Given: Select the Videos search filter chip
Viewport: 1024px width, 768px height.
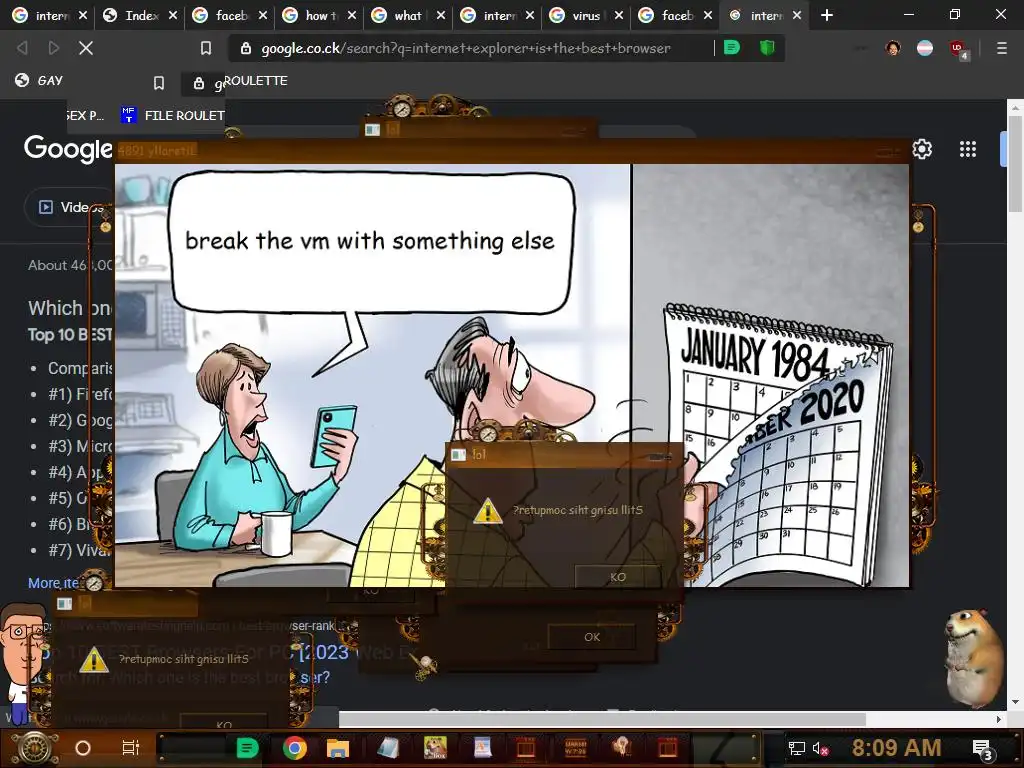Looking at the screenshot, I should click(x=71, y=207).
